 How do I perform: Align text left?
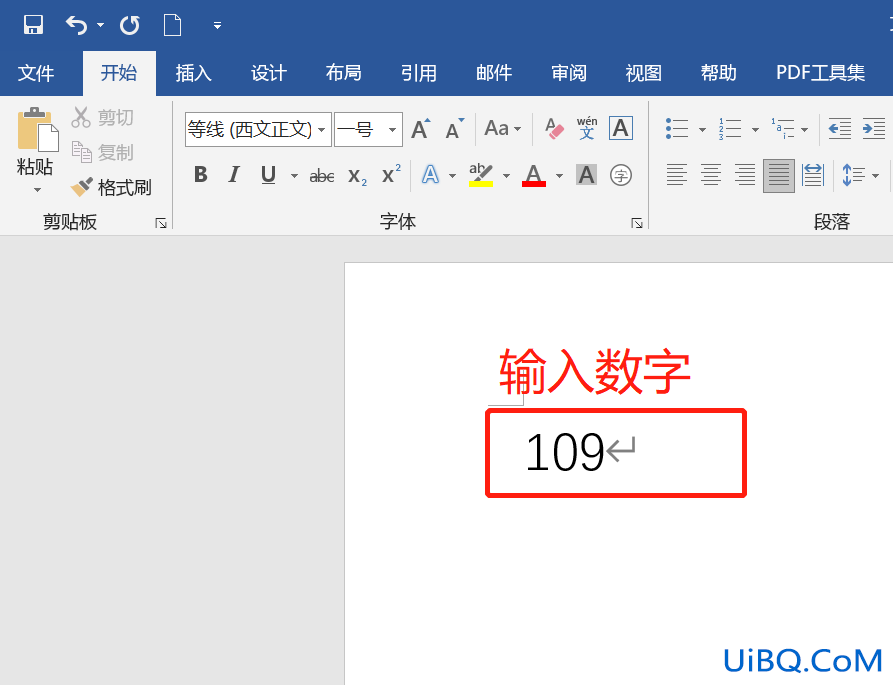[x=677, y=175]
